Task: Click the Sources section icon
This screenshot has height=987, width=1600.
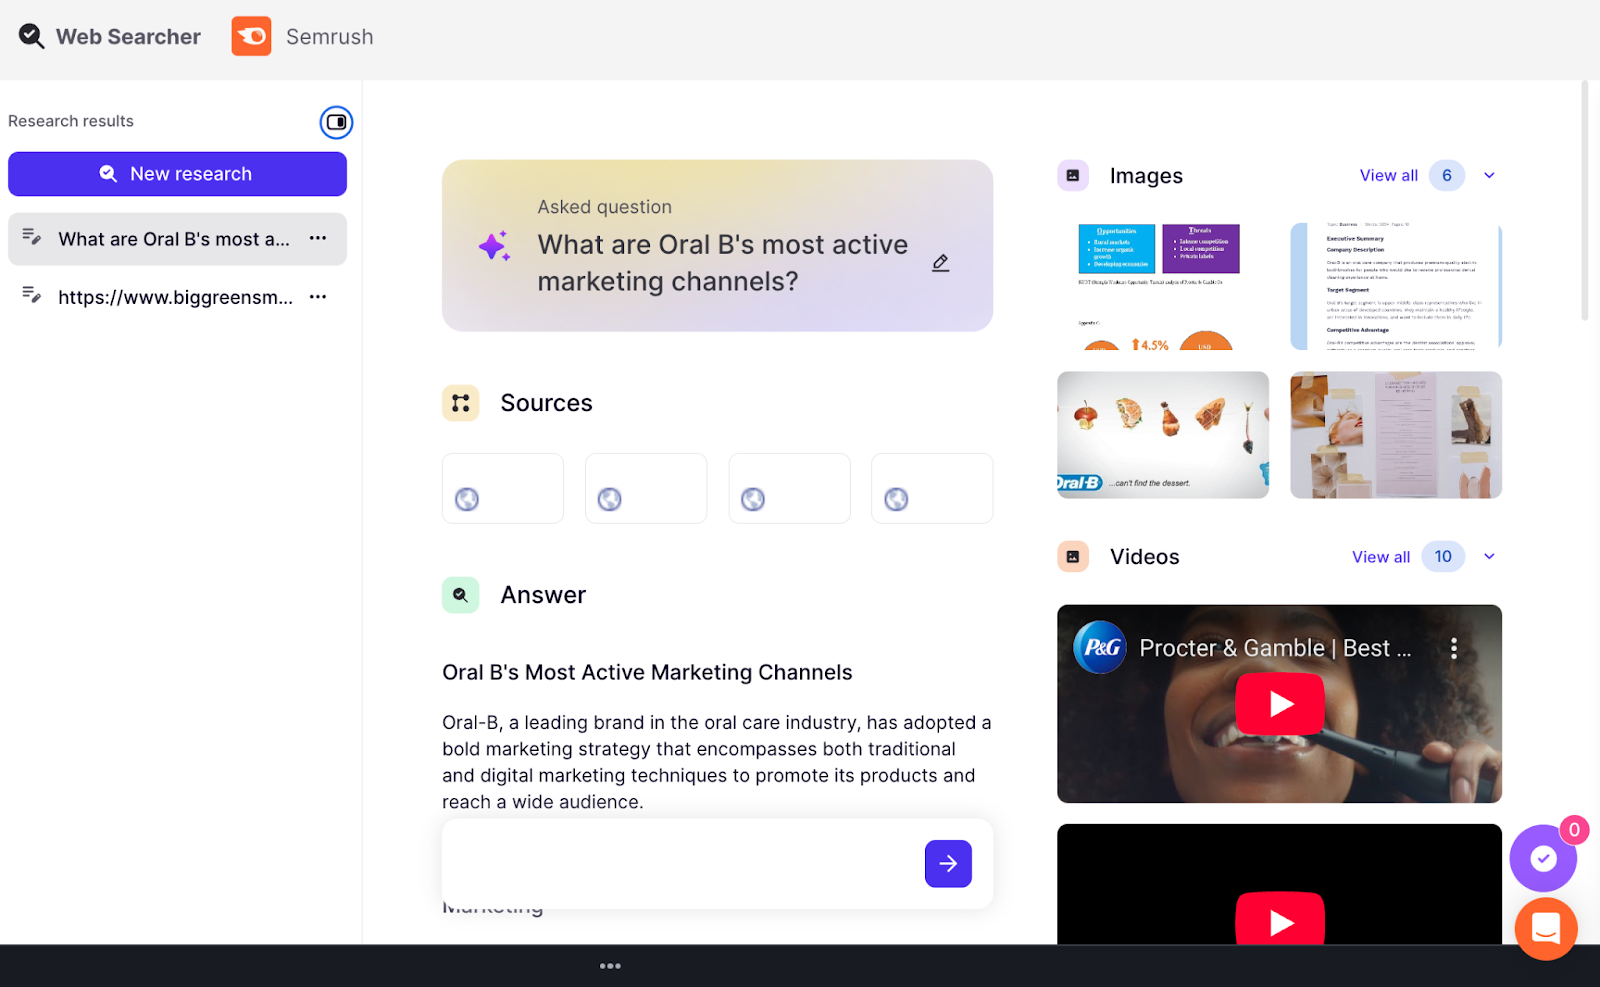Action: [460, 403]
